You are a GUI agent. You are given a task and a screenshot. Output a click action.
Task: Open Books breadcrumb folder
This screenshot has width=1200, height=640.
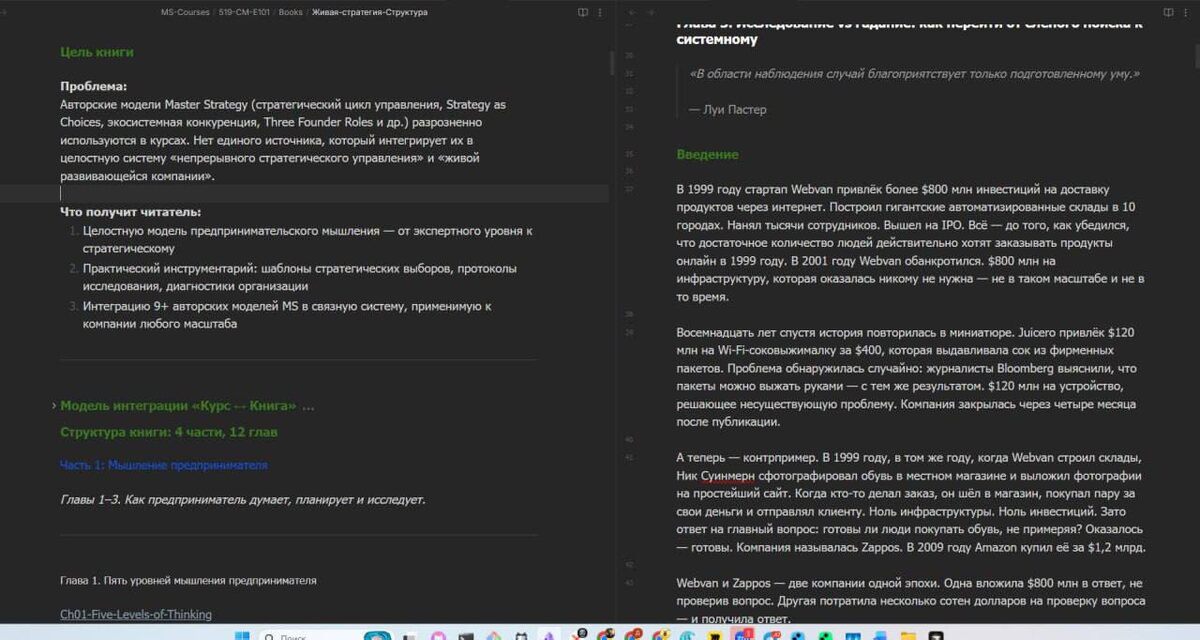click(290, 12)
